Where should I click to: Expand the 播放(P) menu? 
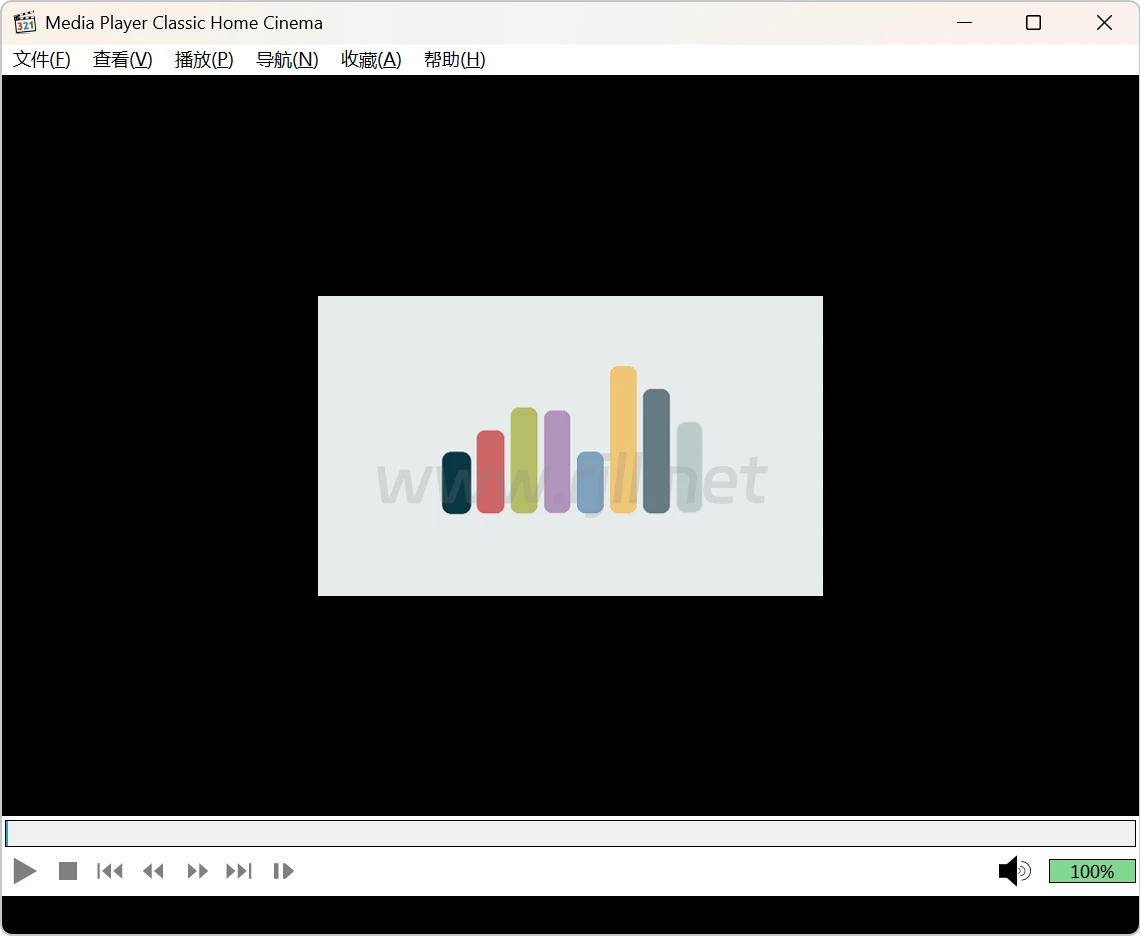[204, 60]
